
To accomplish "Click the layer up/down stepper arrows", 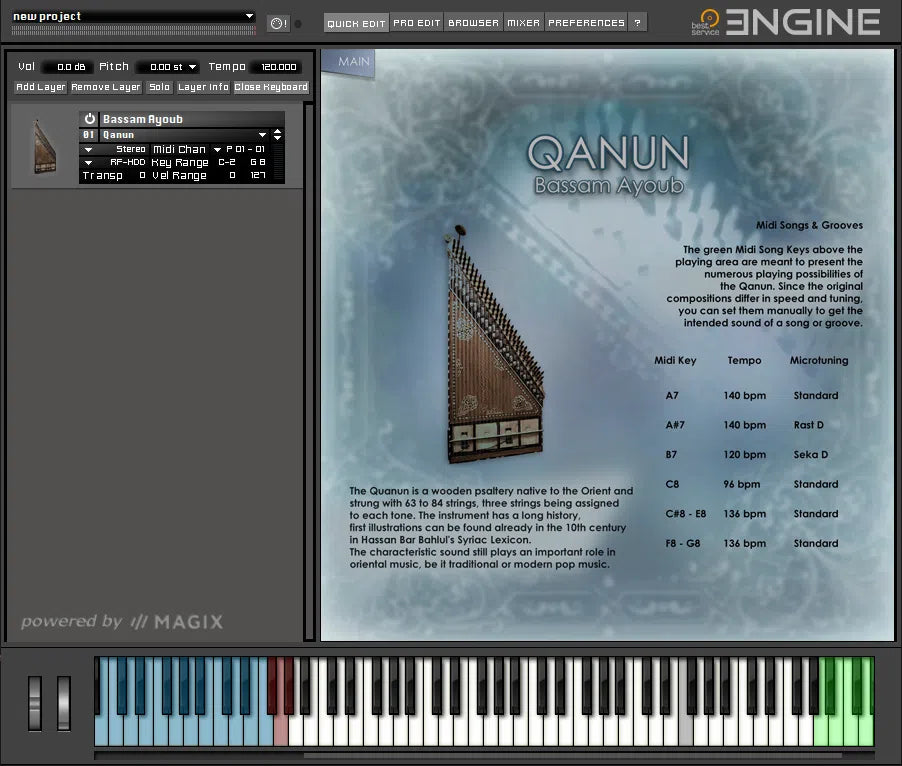I will 277,134.
